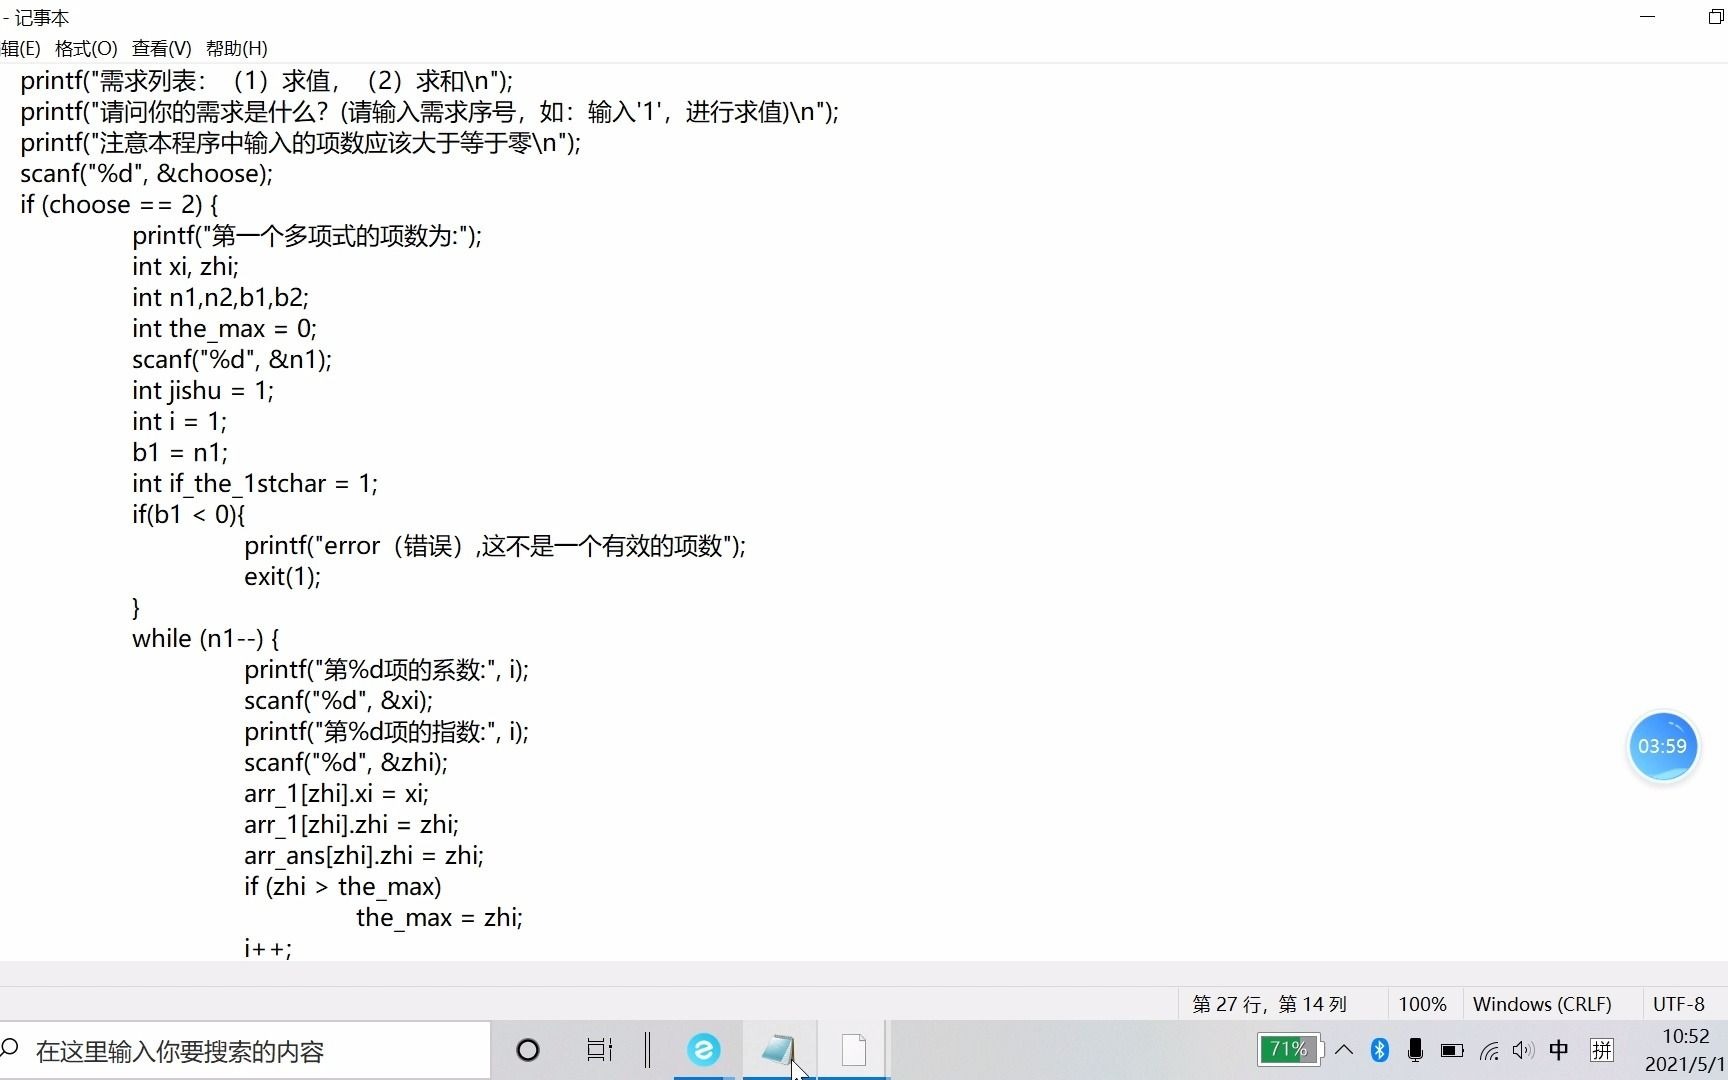Click the UTF-8 encoding status entry
The image size is (1728, 1080).
(x=1679, y=1004)
